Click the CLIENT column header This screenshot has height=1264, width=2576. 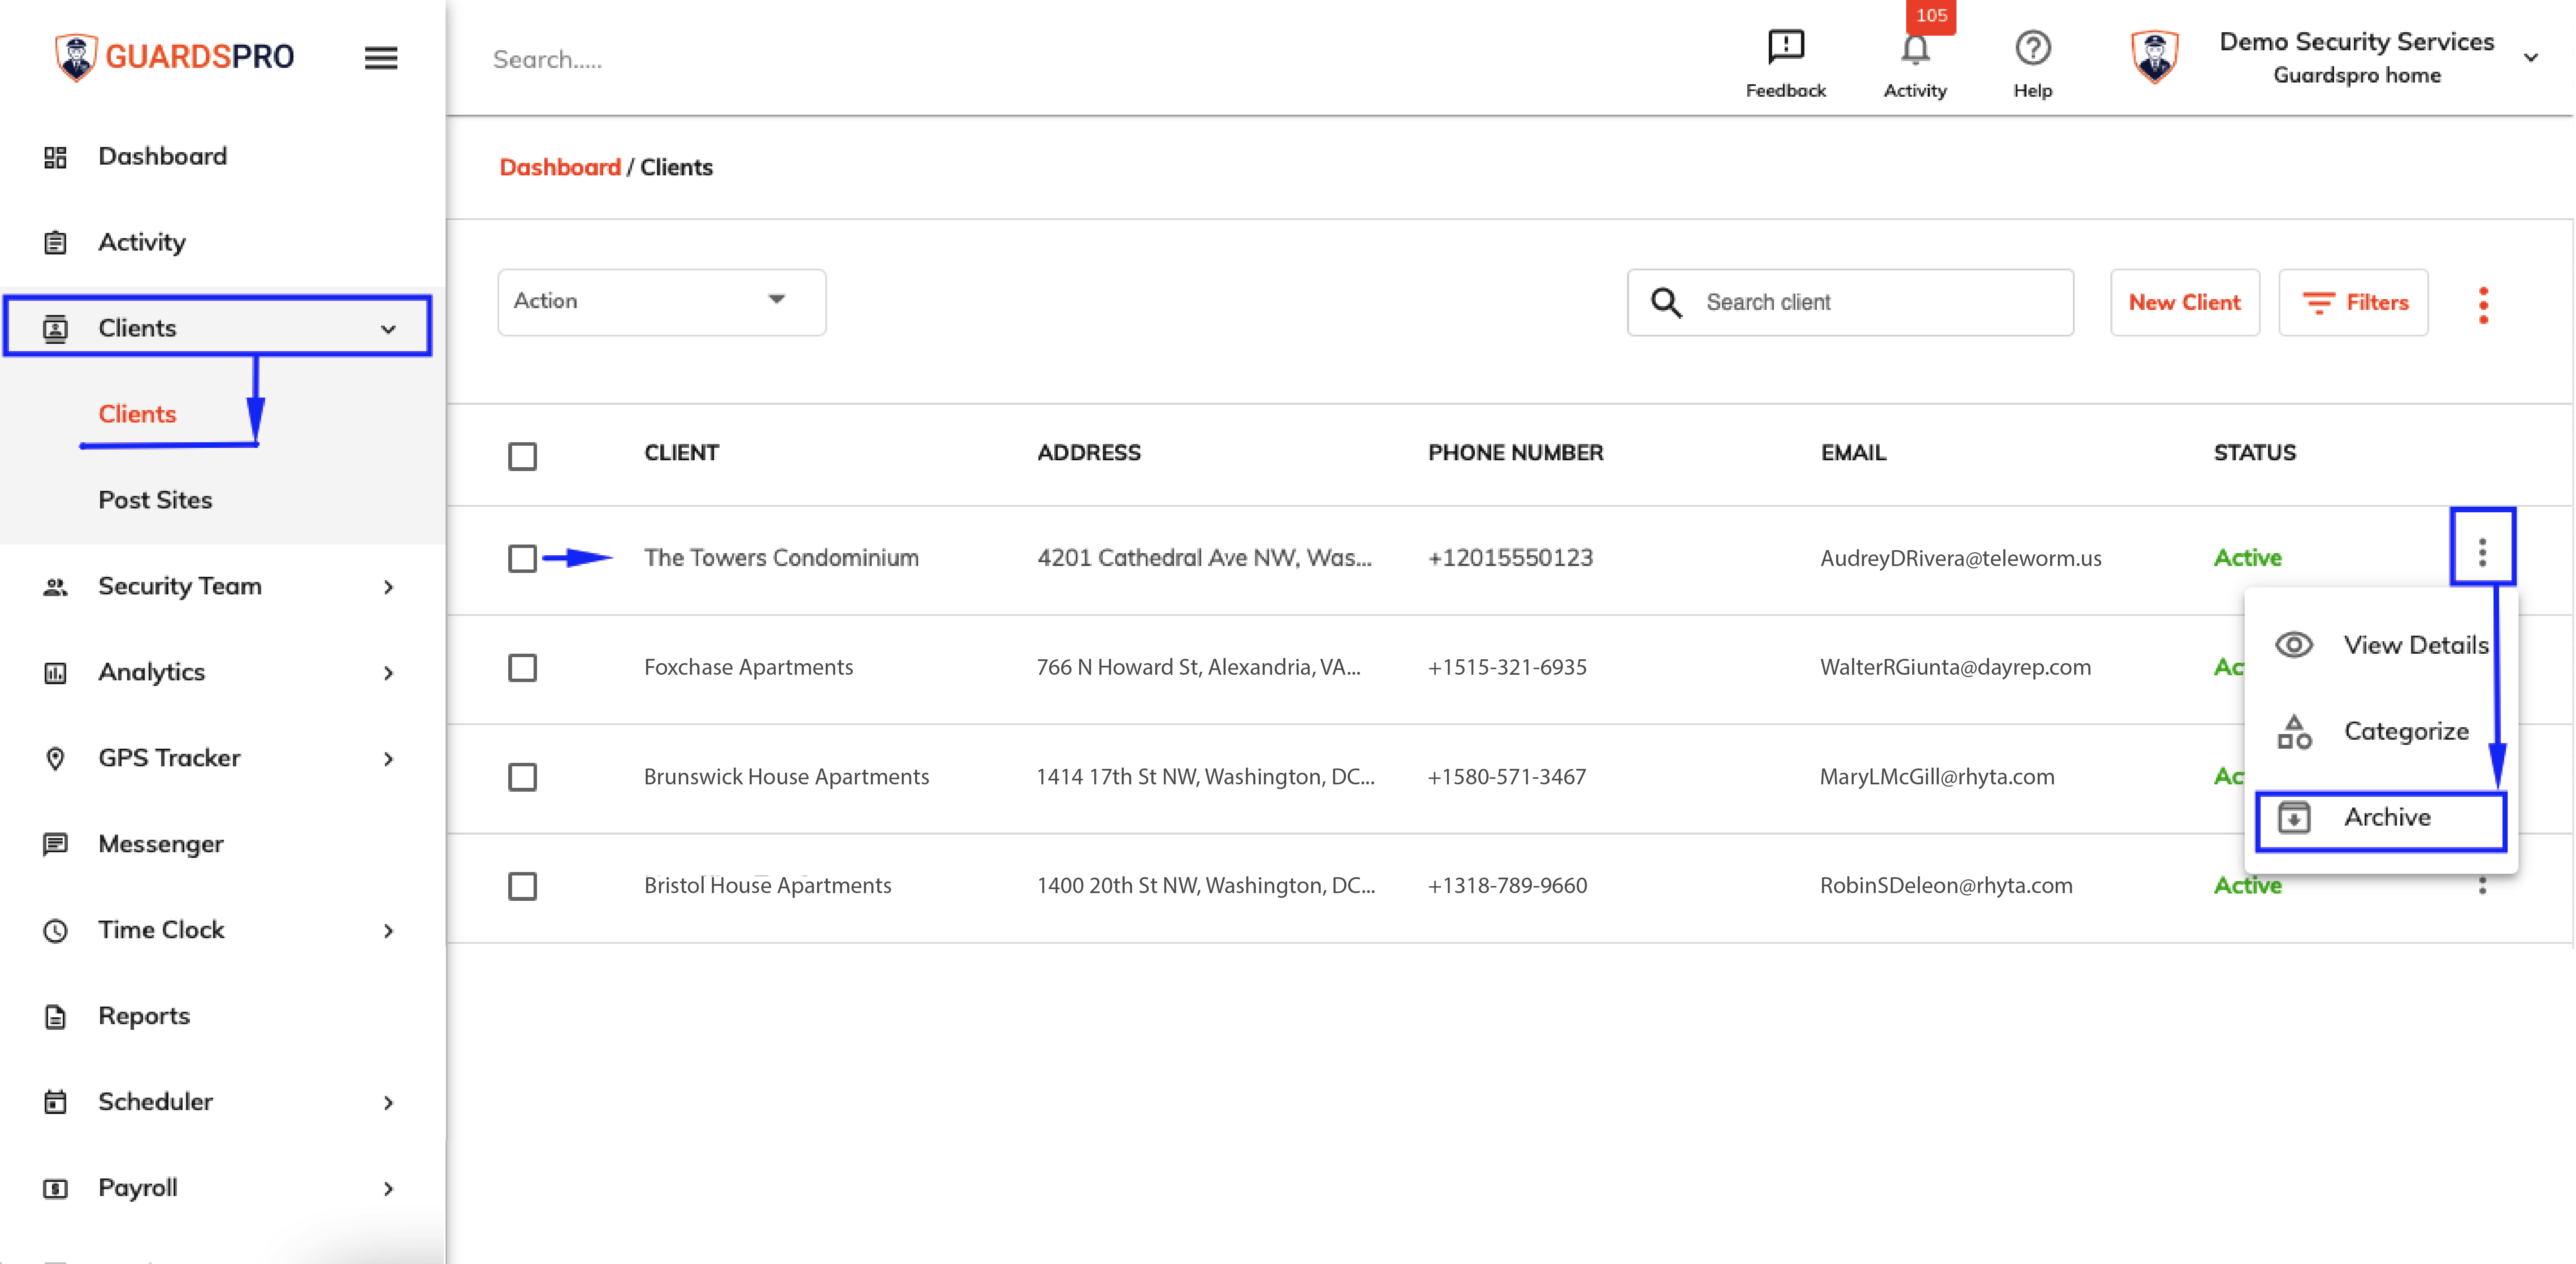coord(681,453)
